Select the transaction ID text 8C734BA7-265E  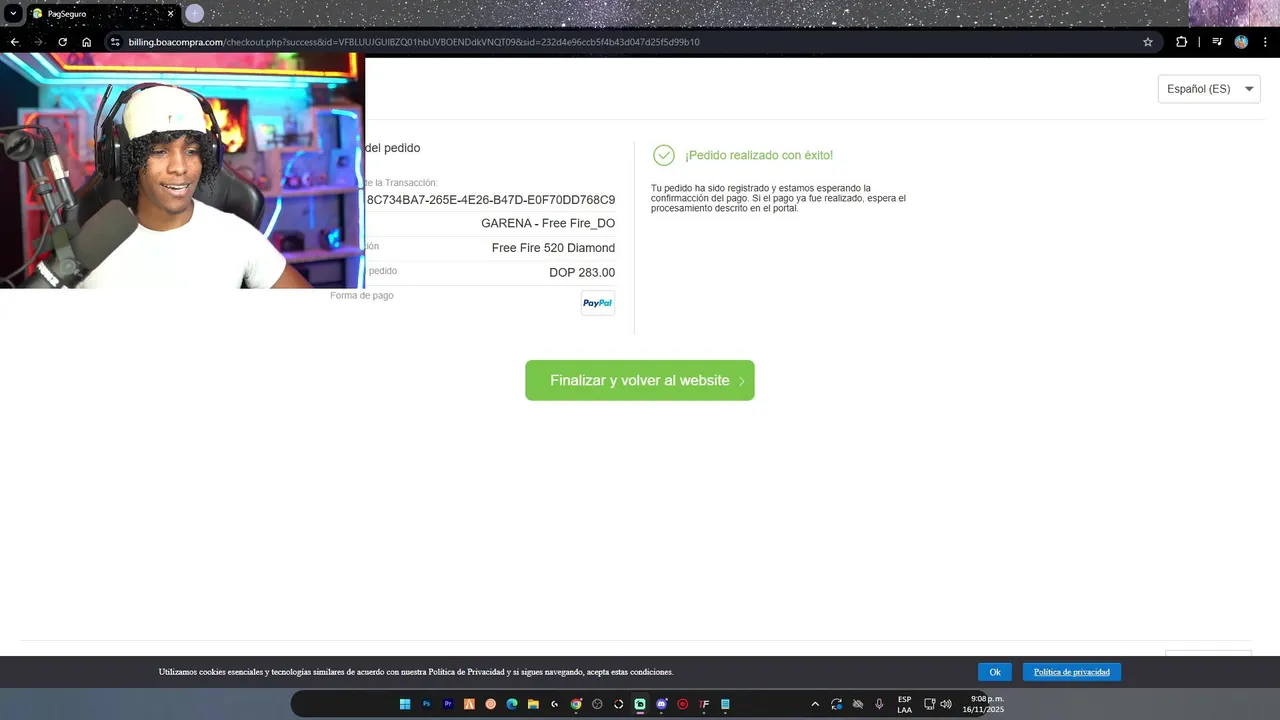click(x=491, y=200)
